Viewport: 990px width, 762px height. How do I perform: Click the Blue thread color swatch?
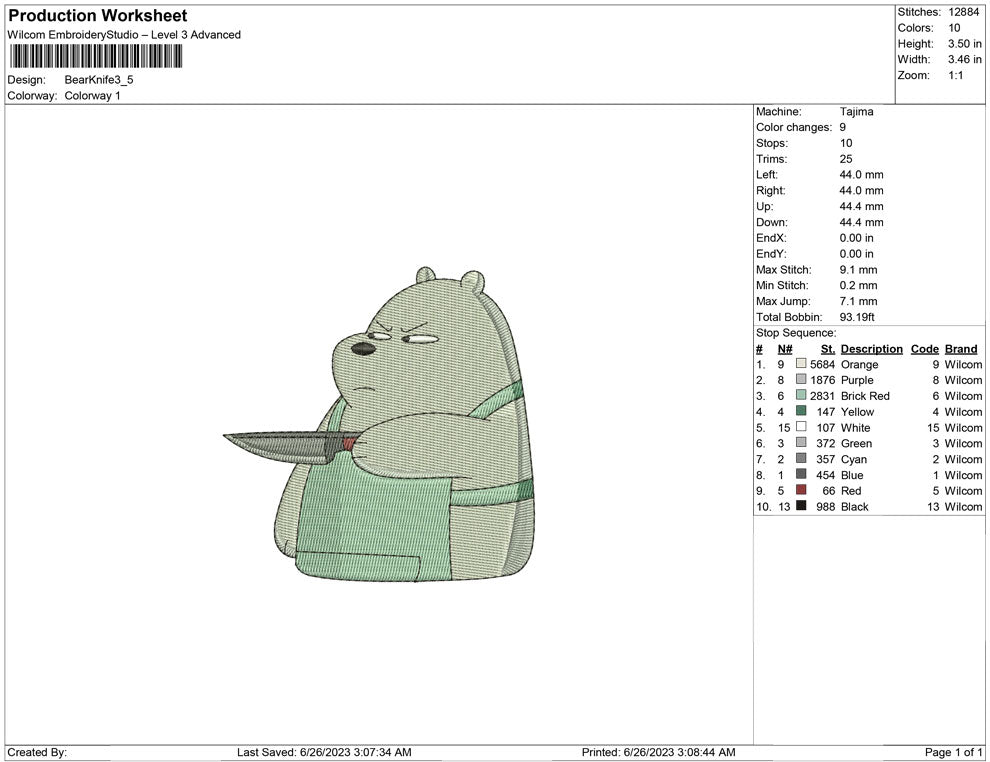[801, 474]
